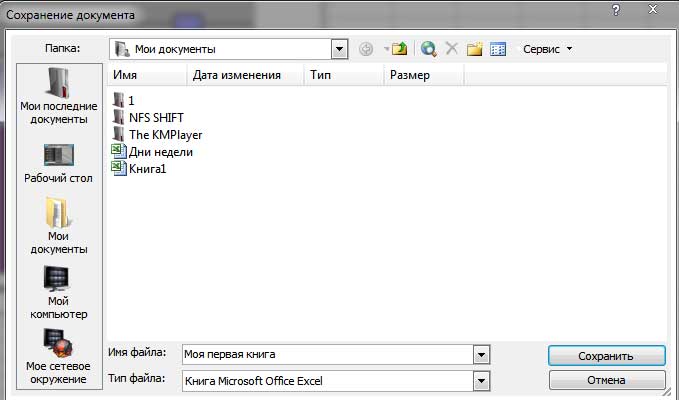Select the NFS SHIFT folder in list
The width and height of the screenshot is (679, 400).
point(156,117)
